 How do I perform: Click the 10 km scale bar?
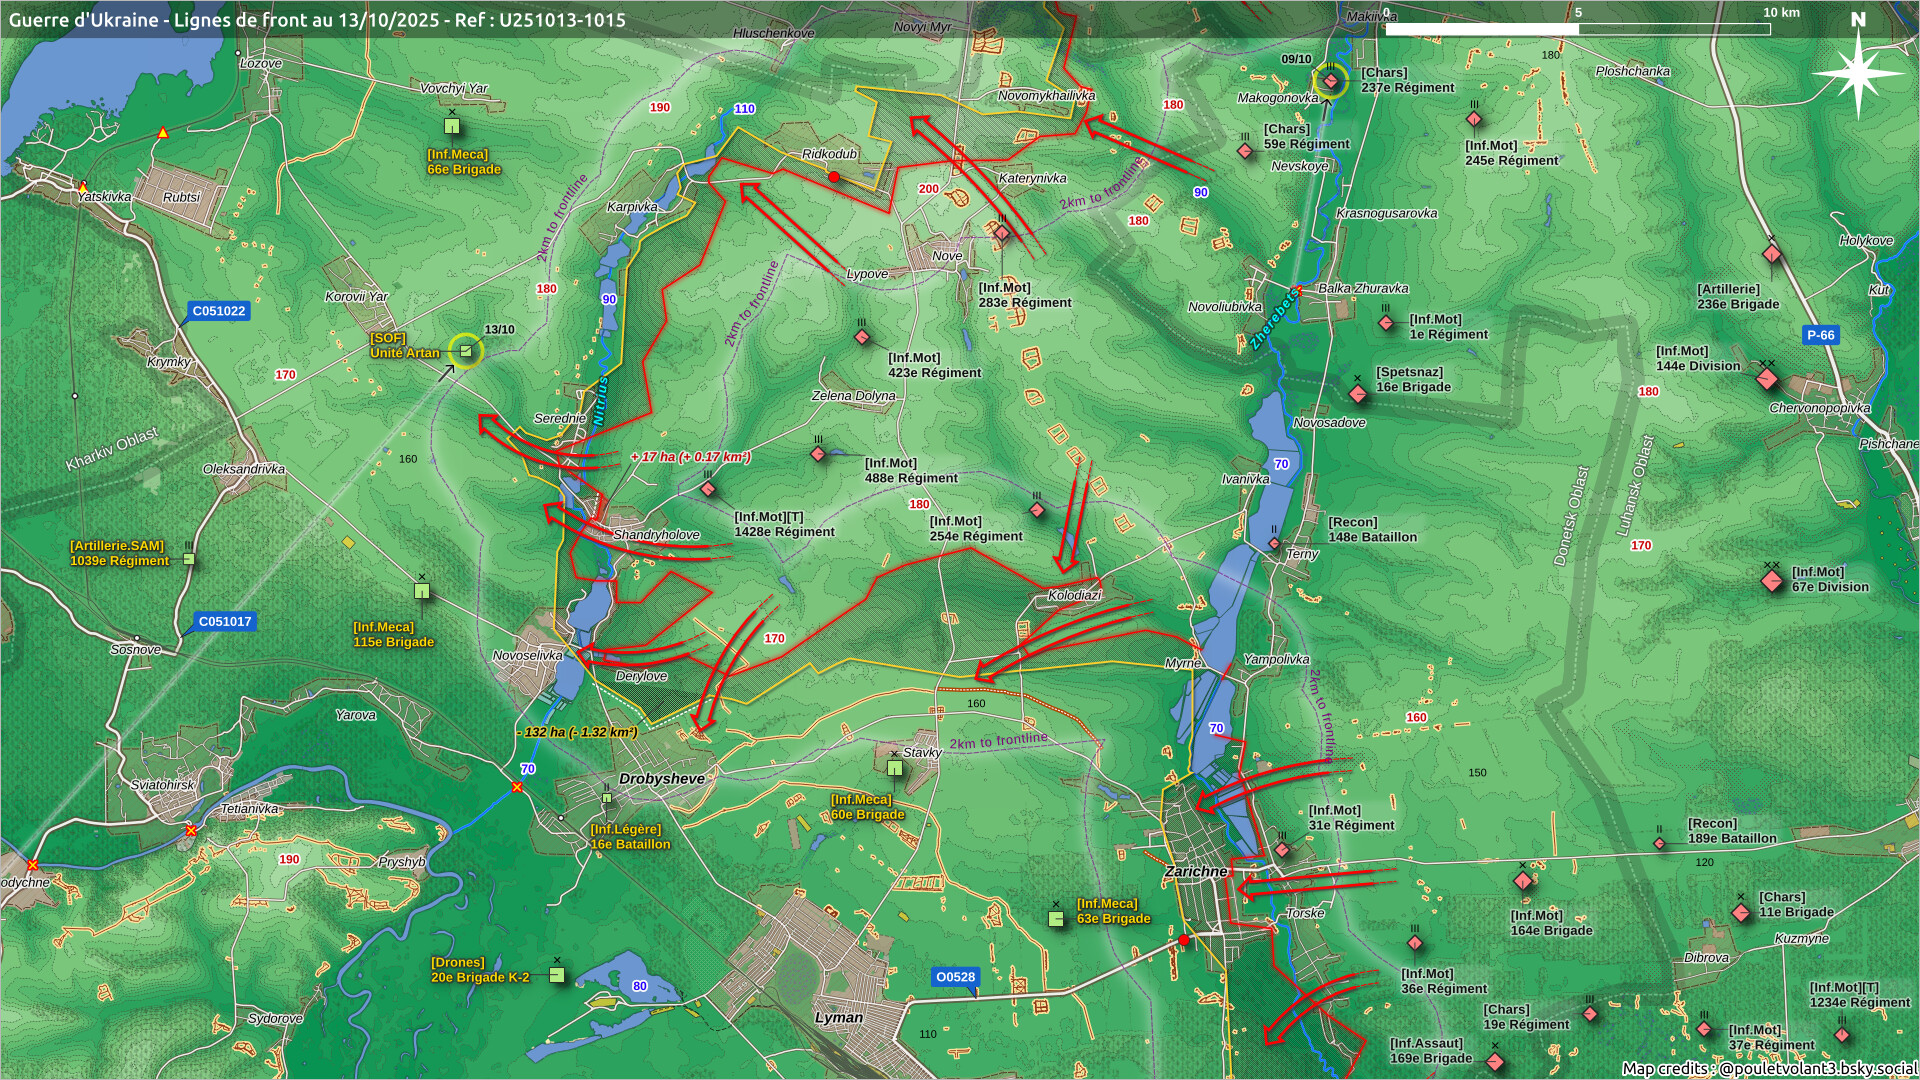tap(1577, 29)
